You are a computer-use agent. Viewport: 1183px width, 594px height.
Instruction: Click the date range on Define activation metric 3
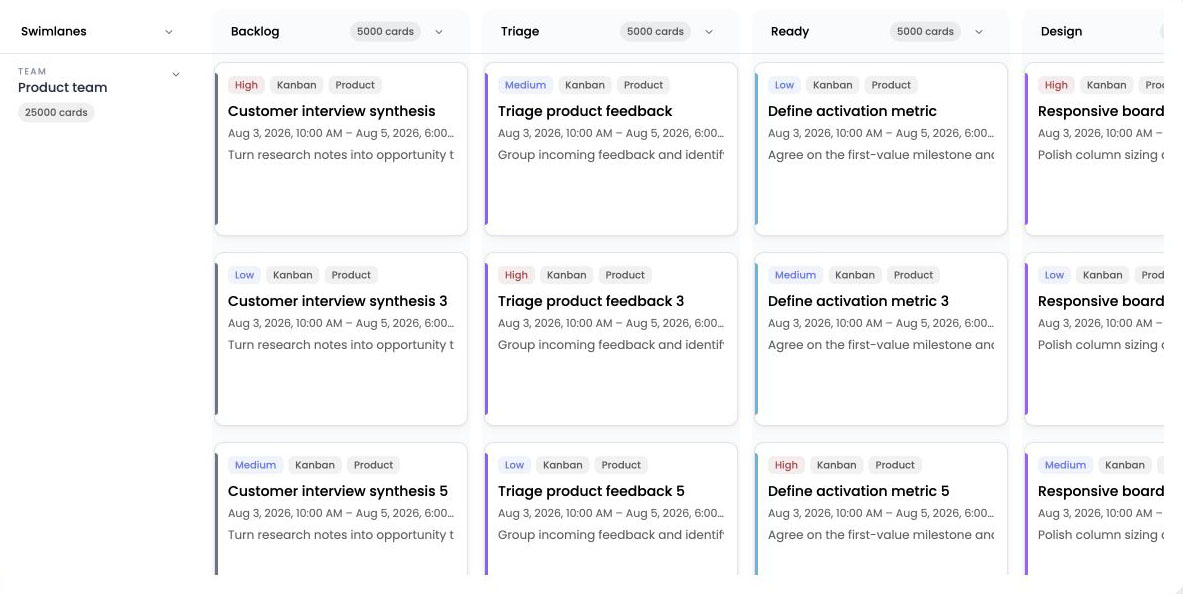[x=881, y=323]
